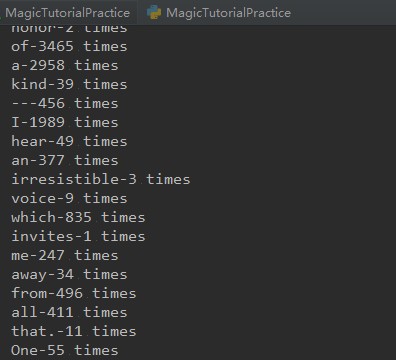Click the Python file icon in tab

click(154, 12)
